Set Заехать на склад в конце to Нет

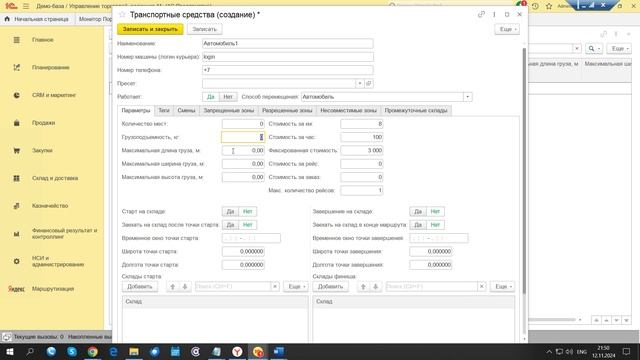pos(435,225)
